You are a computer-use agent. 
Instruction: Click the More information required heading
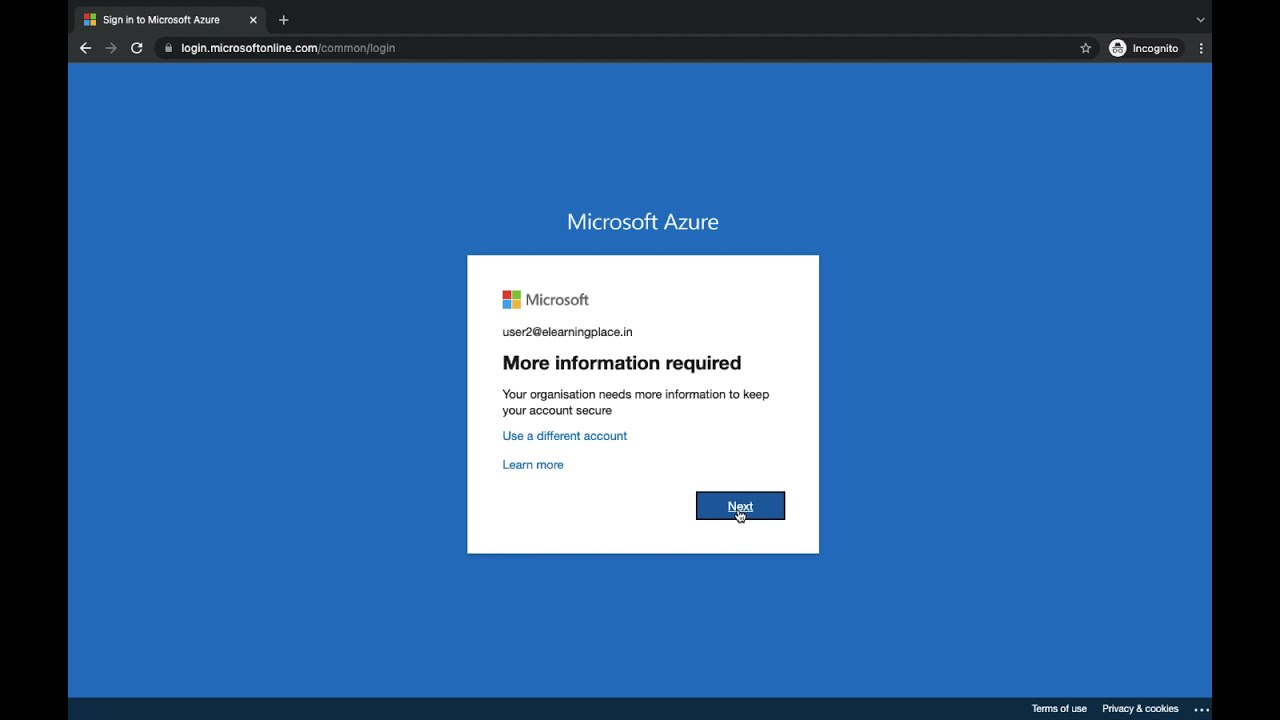tap(622, 363)
